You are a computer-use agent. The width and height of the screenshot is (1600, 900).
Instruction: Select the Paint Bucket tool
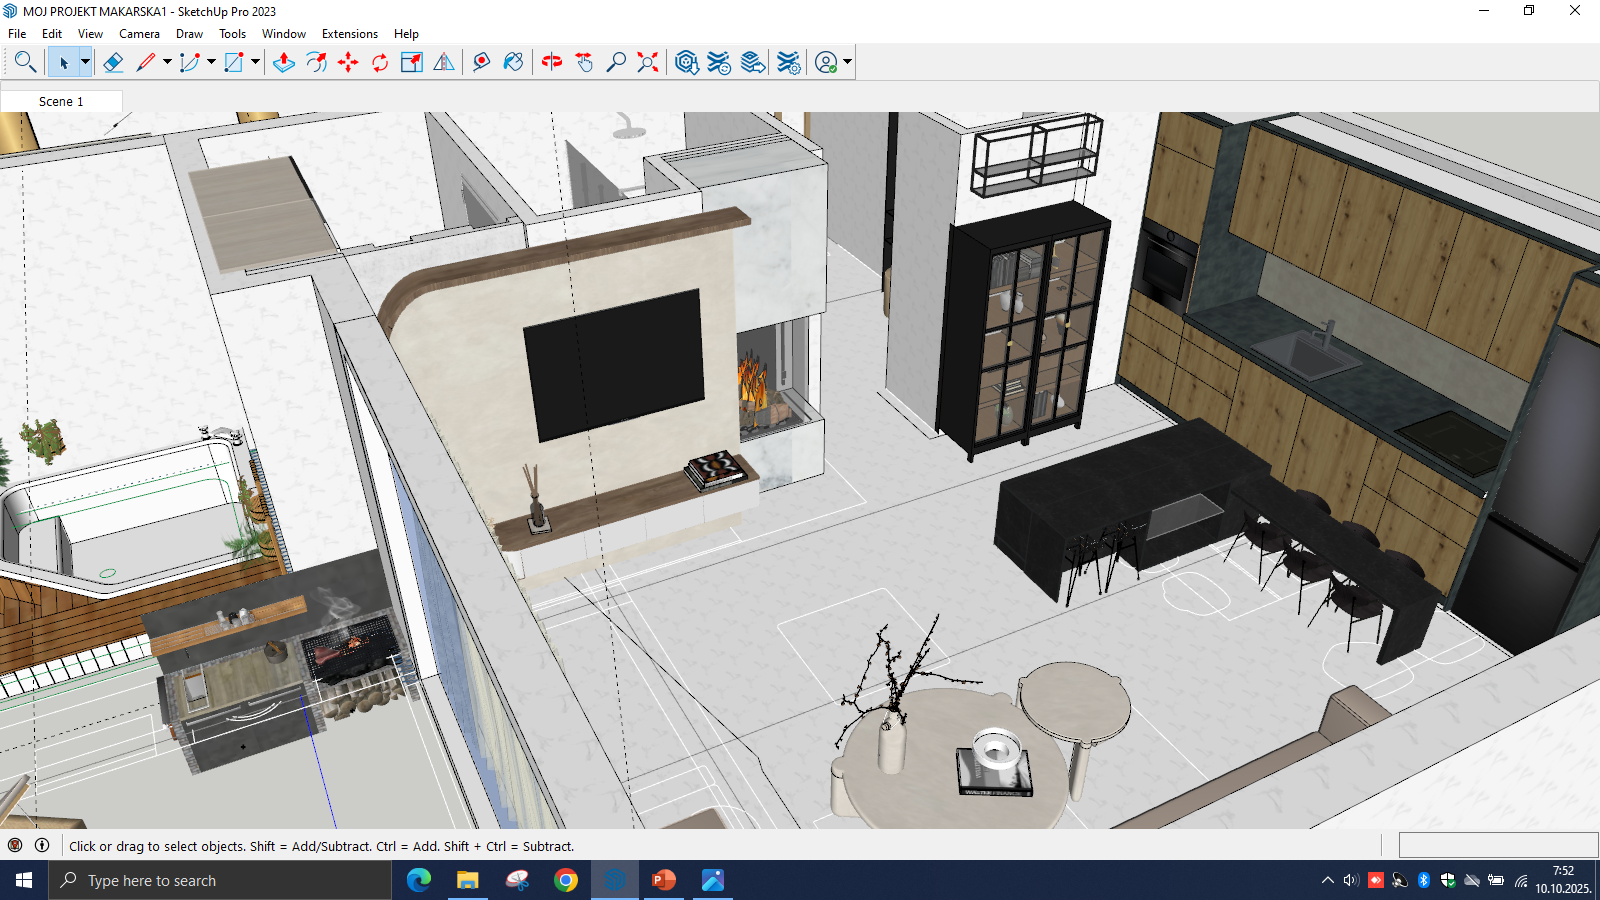click(513, 62)
